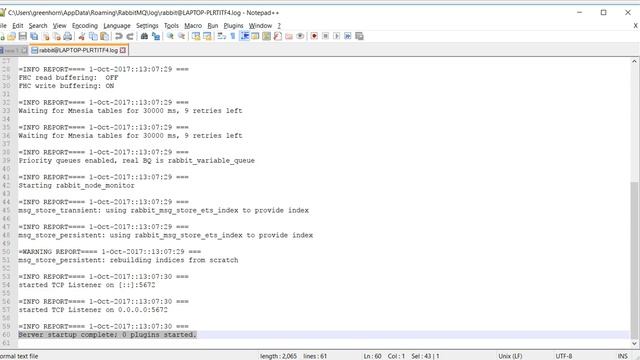Toggle synchronized horizontal scrolling icon
This screenshot has height=360, width=640.
(207, 36)
